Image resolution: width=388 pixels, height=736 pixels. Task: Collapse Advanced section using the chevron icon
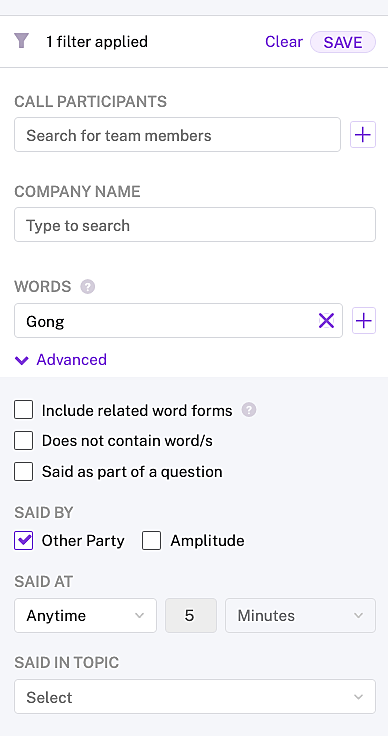(x=22, y=360)
